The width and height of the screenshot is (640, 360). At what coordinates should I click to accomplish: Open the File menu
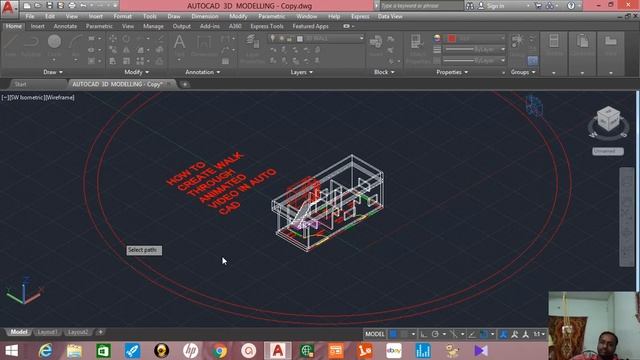[30, 16]
